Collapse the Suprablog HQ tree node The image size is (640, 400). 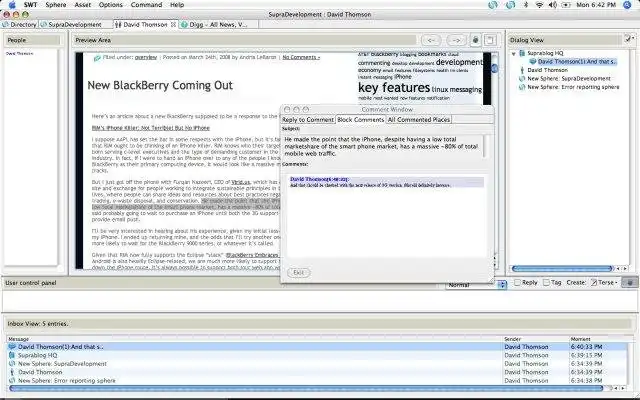click(514, 53)
